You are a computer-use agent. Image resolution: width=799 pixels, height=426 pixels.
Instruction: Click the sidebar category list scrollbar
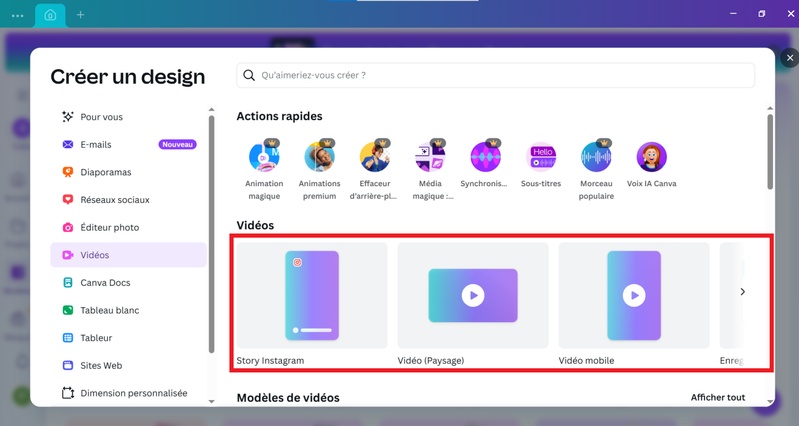pyautogui.click(x=211, y=234)
